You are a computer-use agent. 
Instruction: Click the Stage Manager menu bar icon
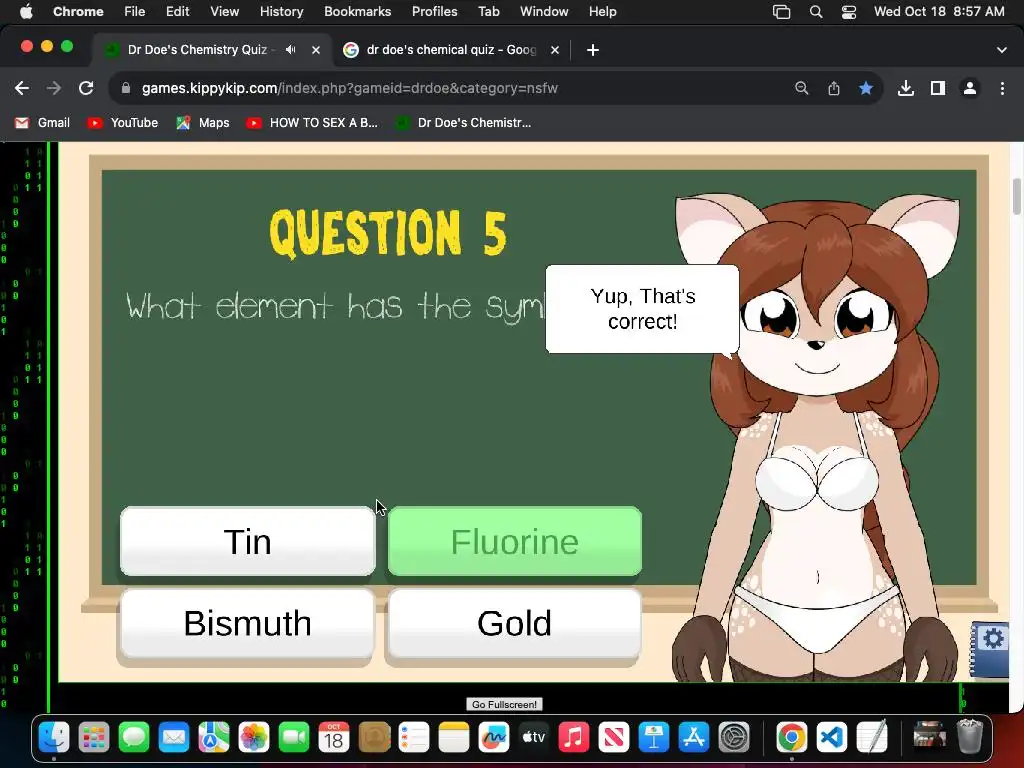point(782,12)
